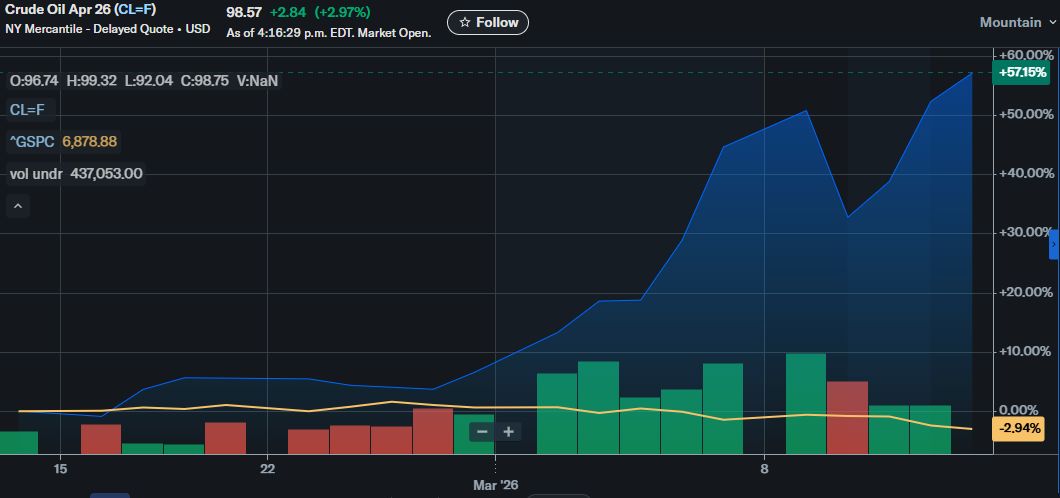Viewport: 1060px width, 498px height.
Task: Click the -2.94% comparison label
Action: coord(1020,428)
